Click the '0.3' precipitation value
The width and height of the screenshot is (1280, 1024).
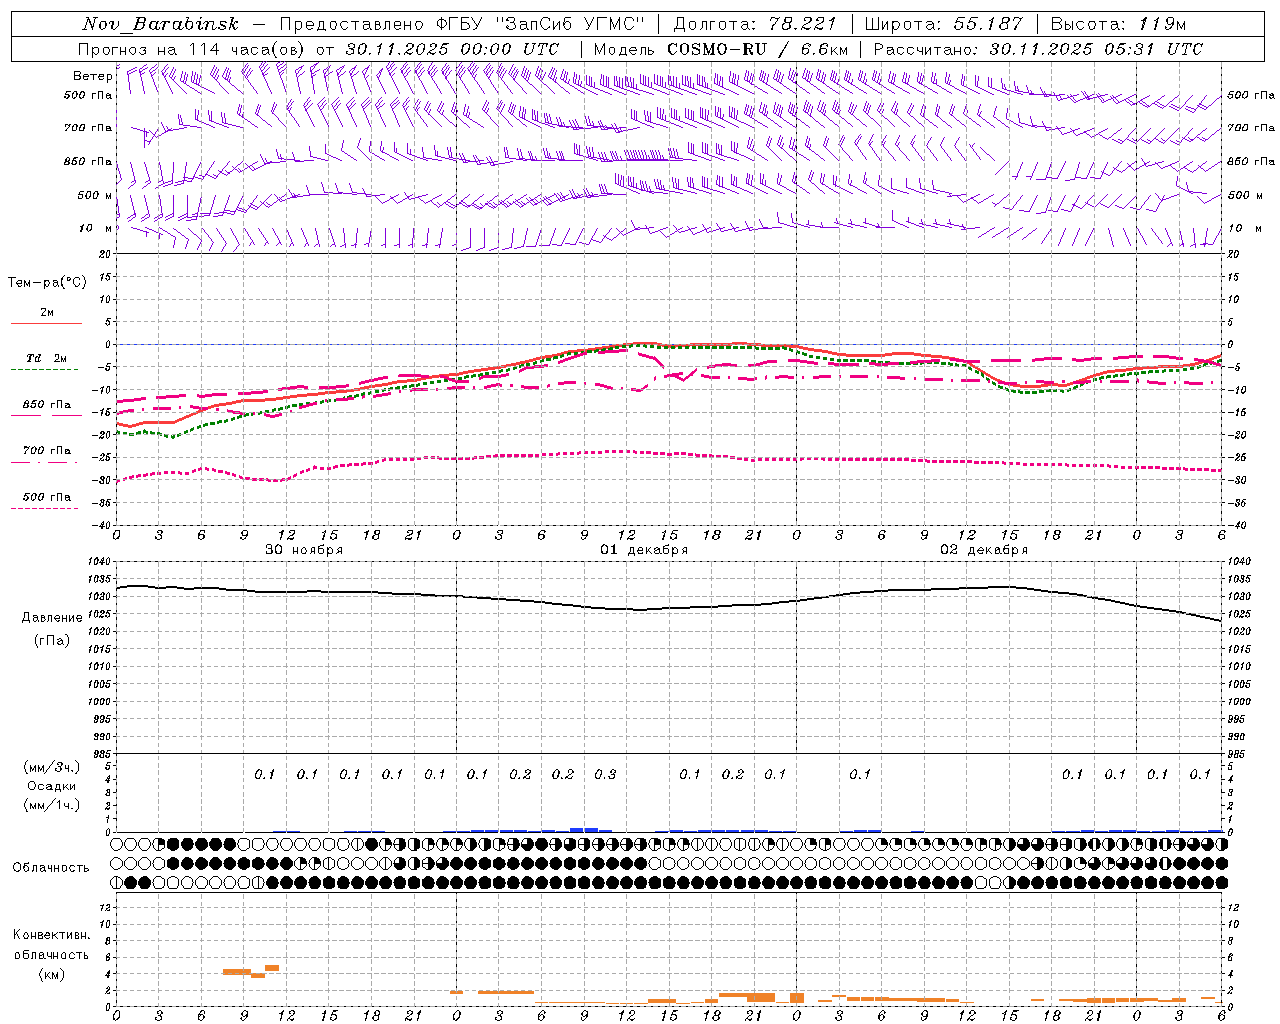pos(605,775)
